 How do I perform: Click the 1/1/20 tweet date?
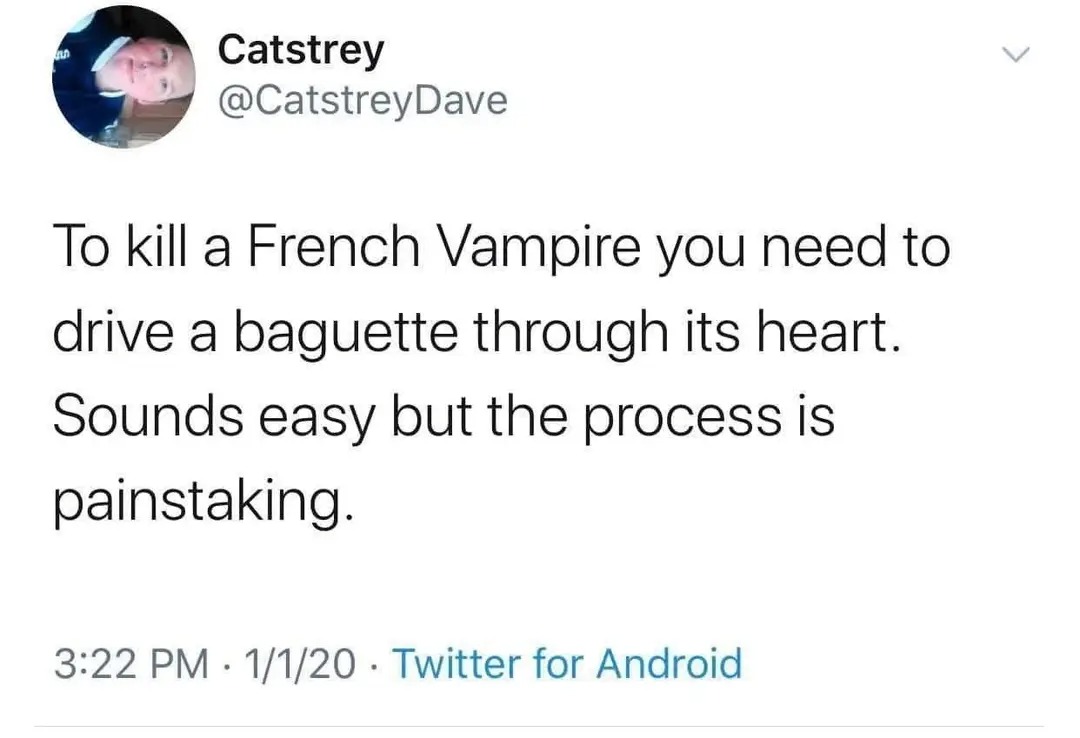coord(299,664)
